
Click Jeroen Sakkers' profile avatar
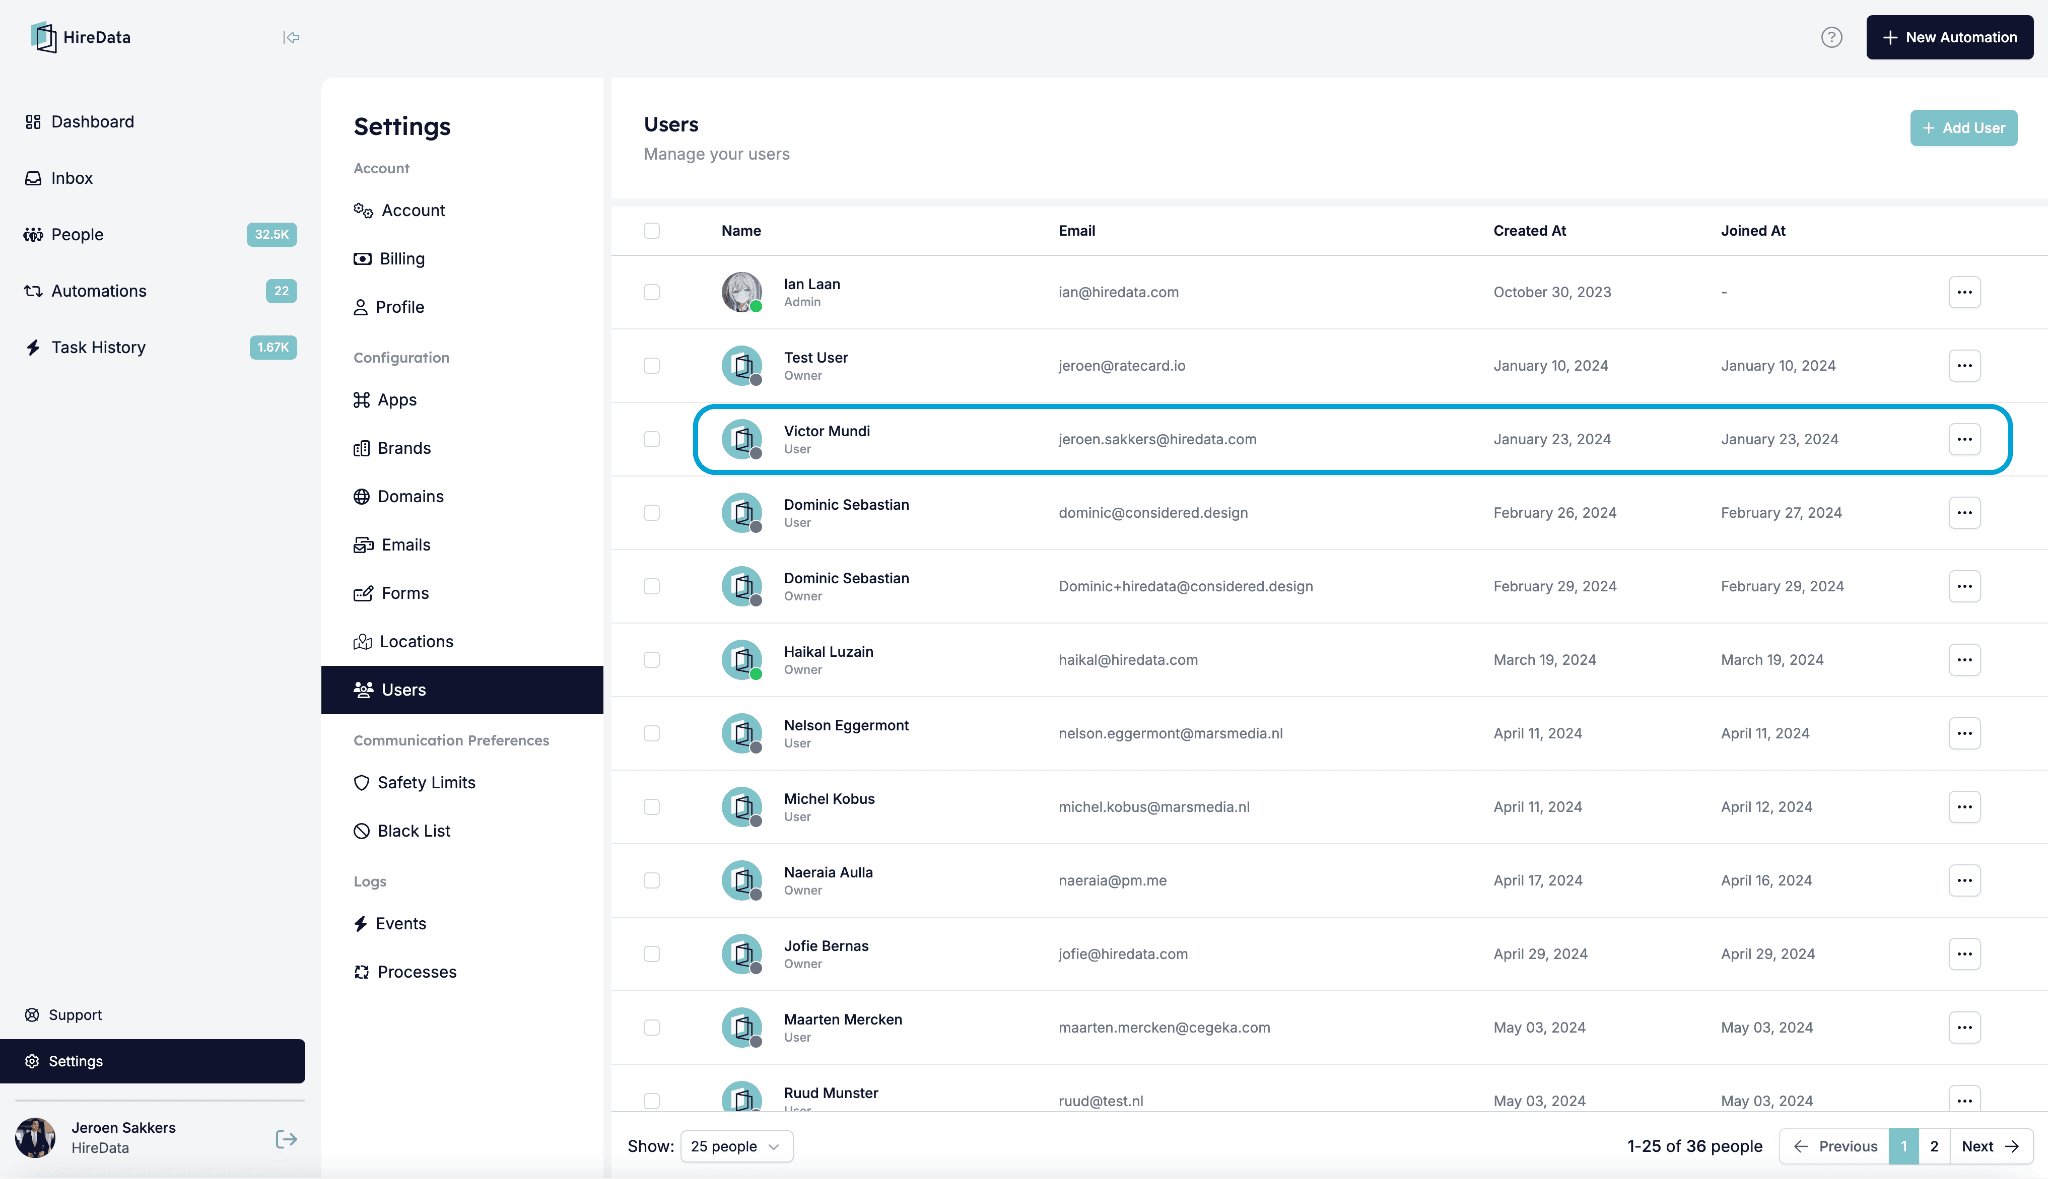35,1138
